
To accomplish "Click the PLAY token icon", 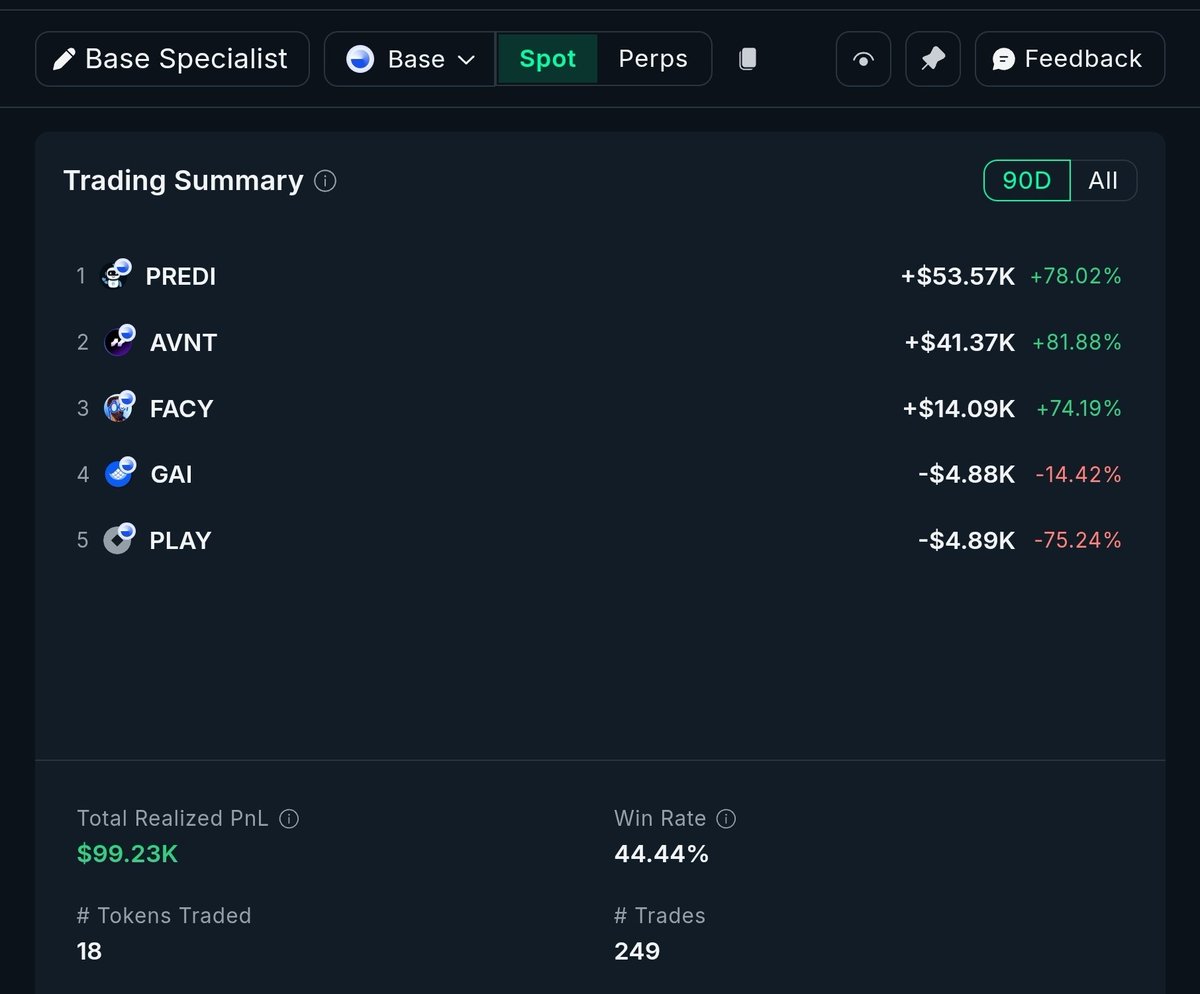I will pos(119,539).
